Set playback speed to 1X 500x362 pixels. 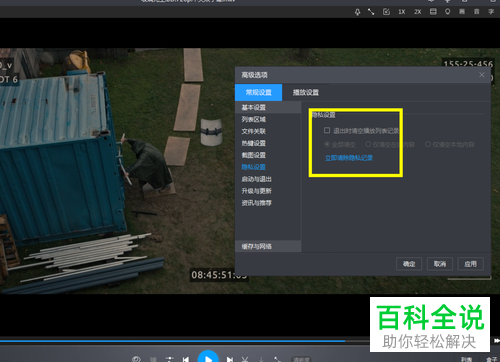pos(402,12)
